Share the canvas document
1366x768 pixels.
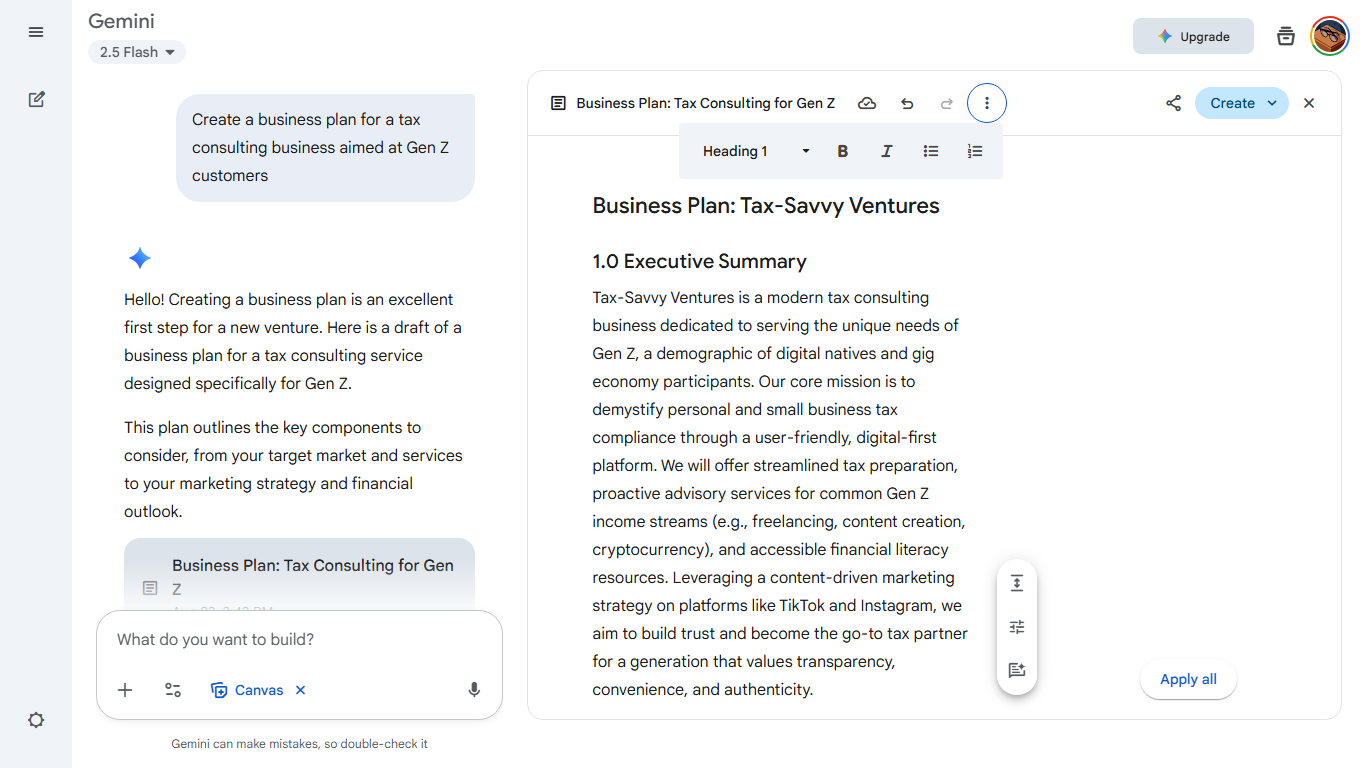coord(1173,103)
